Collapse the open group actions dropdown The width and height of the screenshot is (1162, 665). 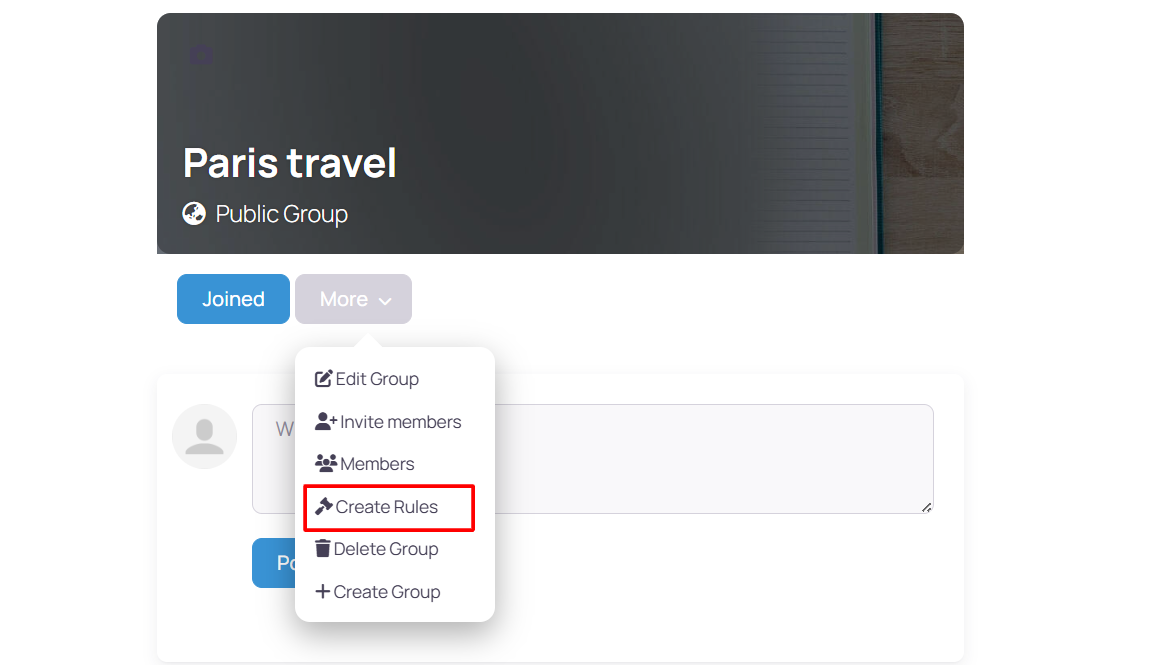[x=353, y=298]
